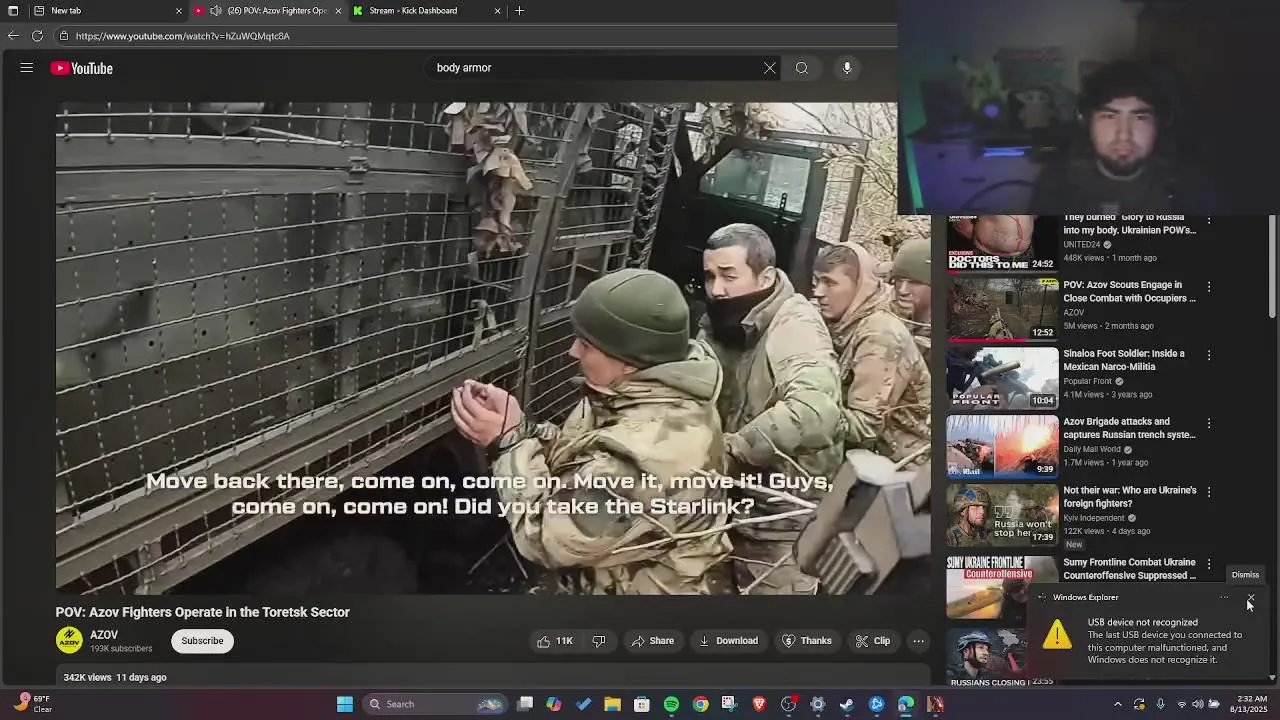Open Google Chrome from the taskbar

[x=701, y=704]
